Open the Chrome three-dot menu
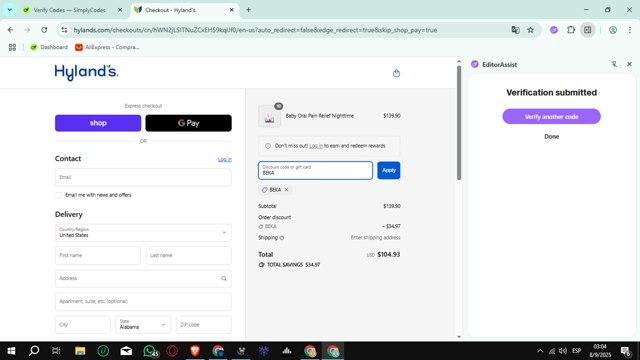The height and width of the screenshot is (360, 640). 630,30
